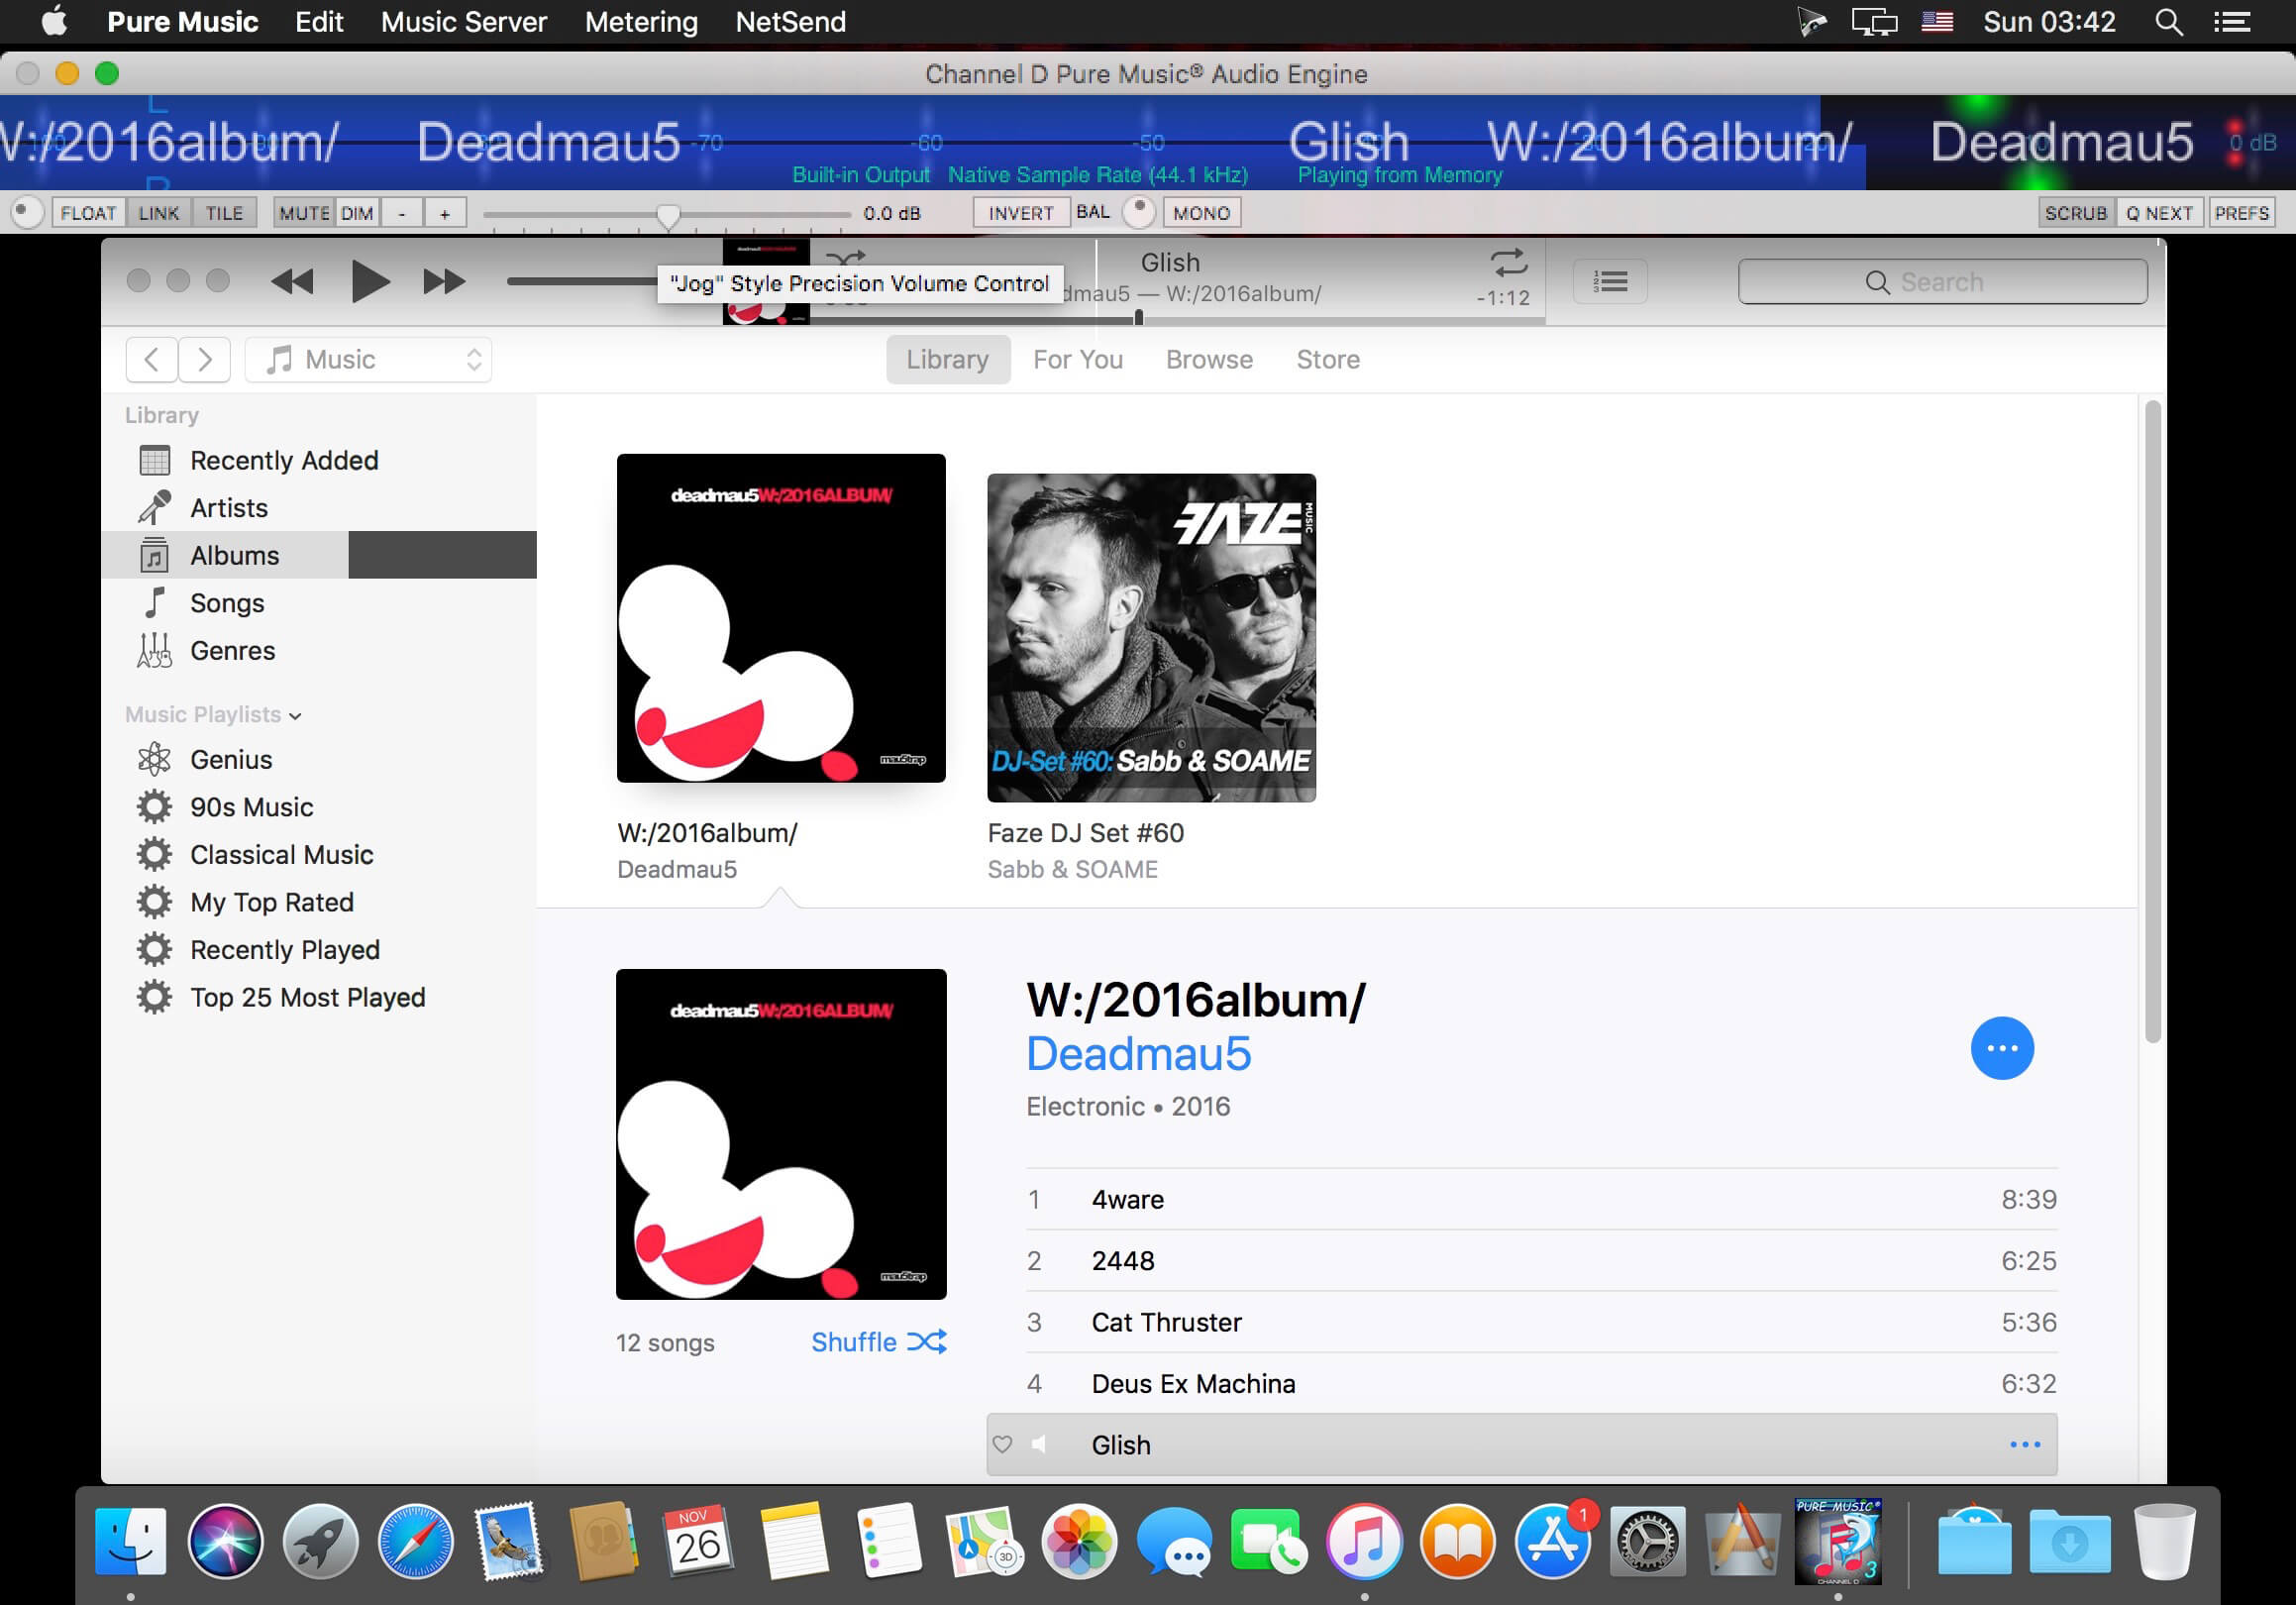2296x1605 pixels.
Task: Select Albums in the sidebar
Action: click(319, 555)
